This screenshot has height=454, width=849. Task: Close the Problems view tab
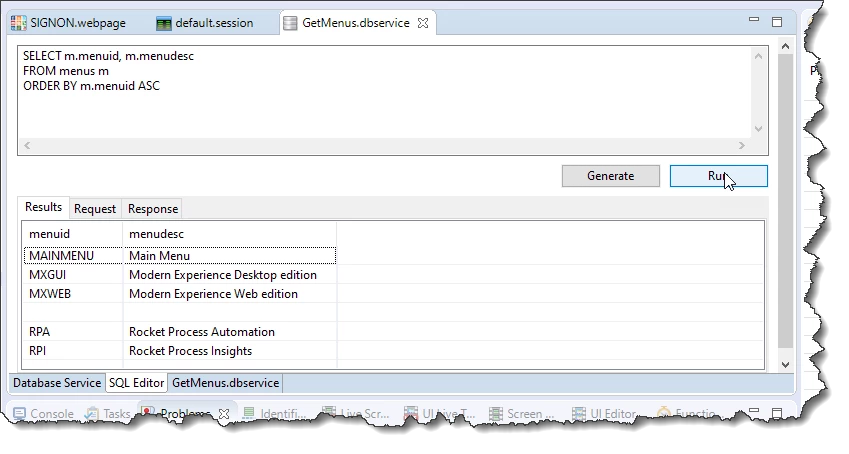point(224,414)
